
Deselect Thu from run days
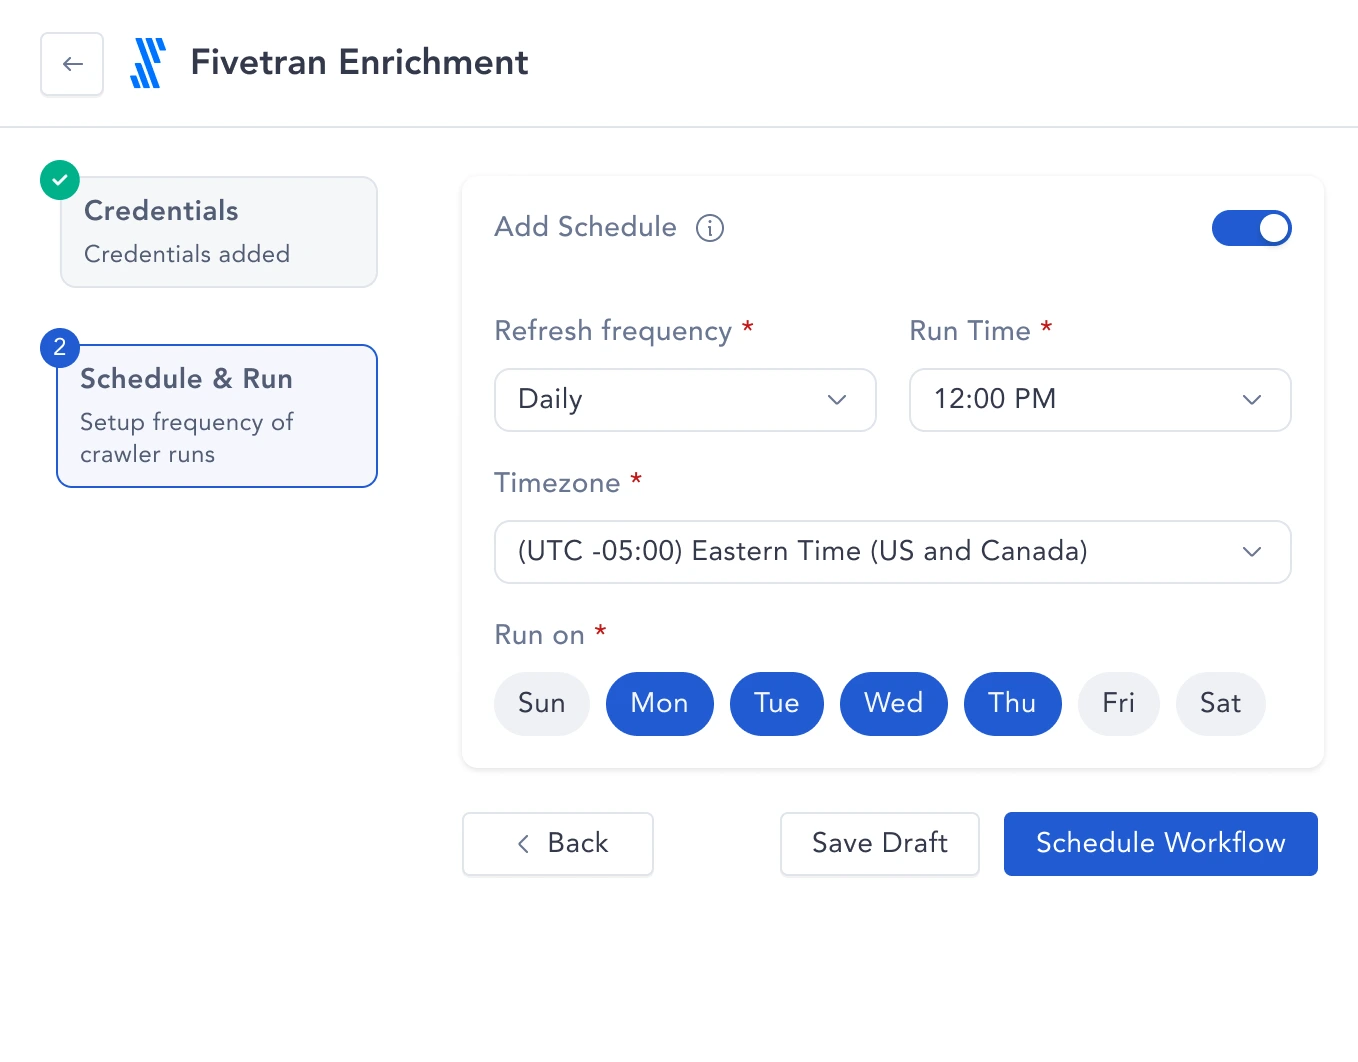(1013, 704)
